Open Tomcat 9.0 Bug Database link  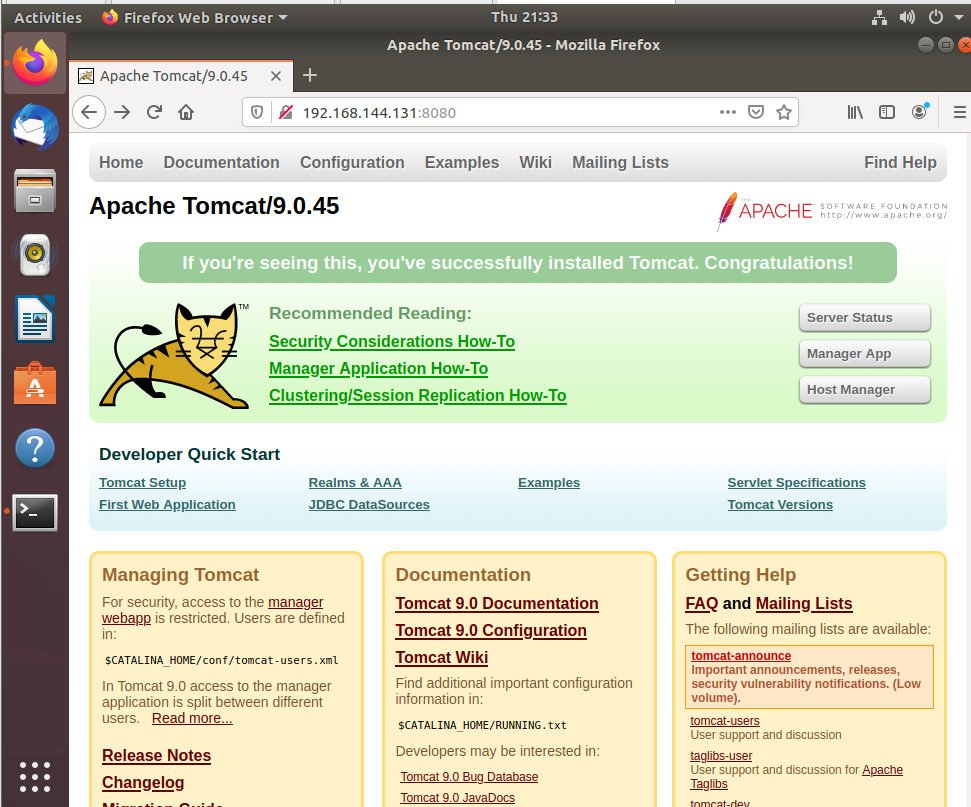coord(469,777)
